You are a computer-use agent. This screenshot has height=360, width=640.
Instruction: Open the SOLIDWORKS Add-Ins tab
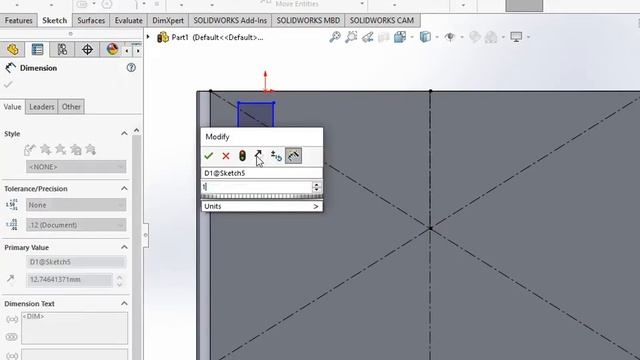point(230,20)
